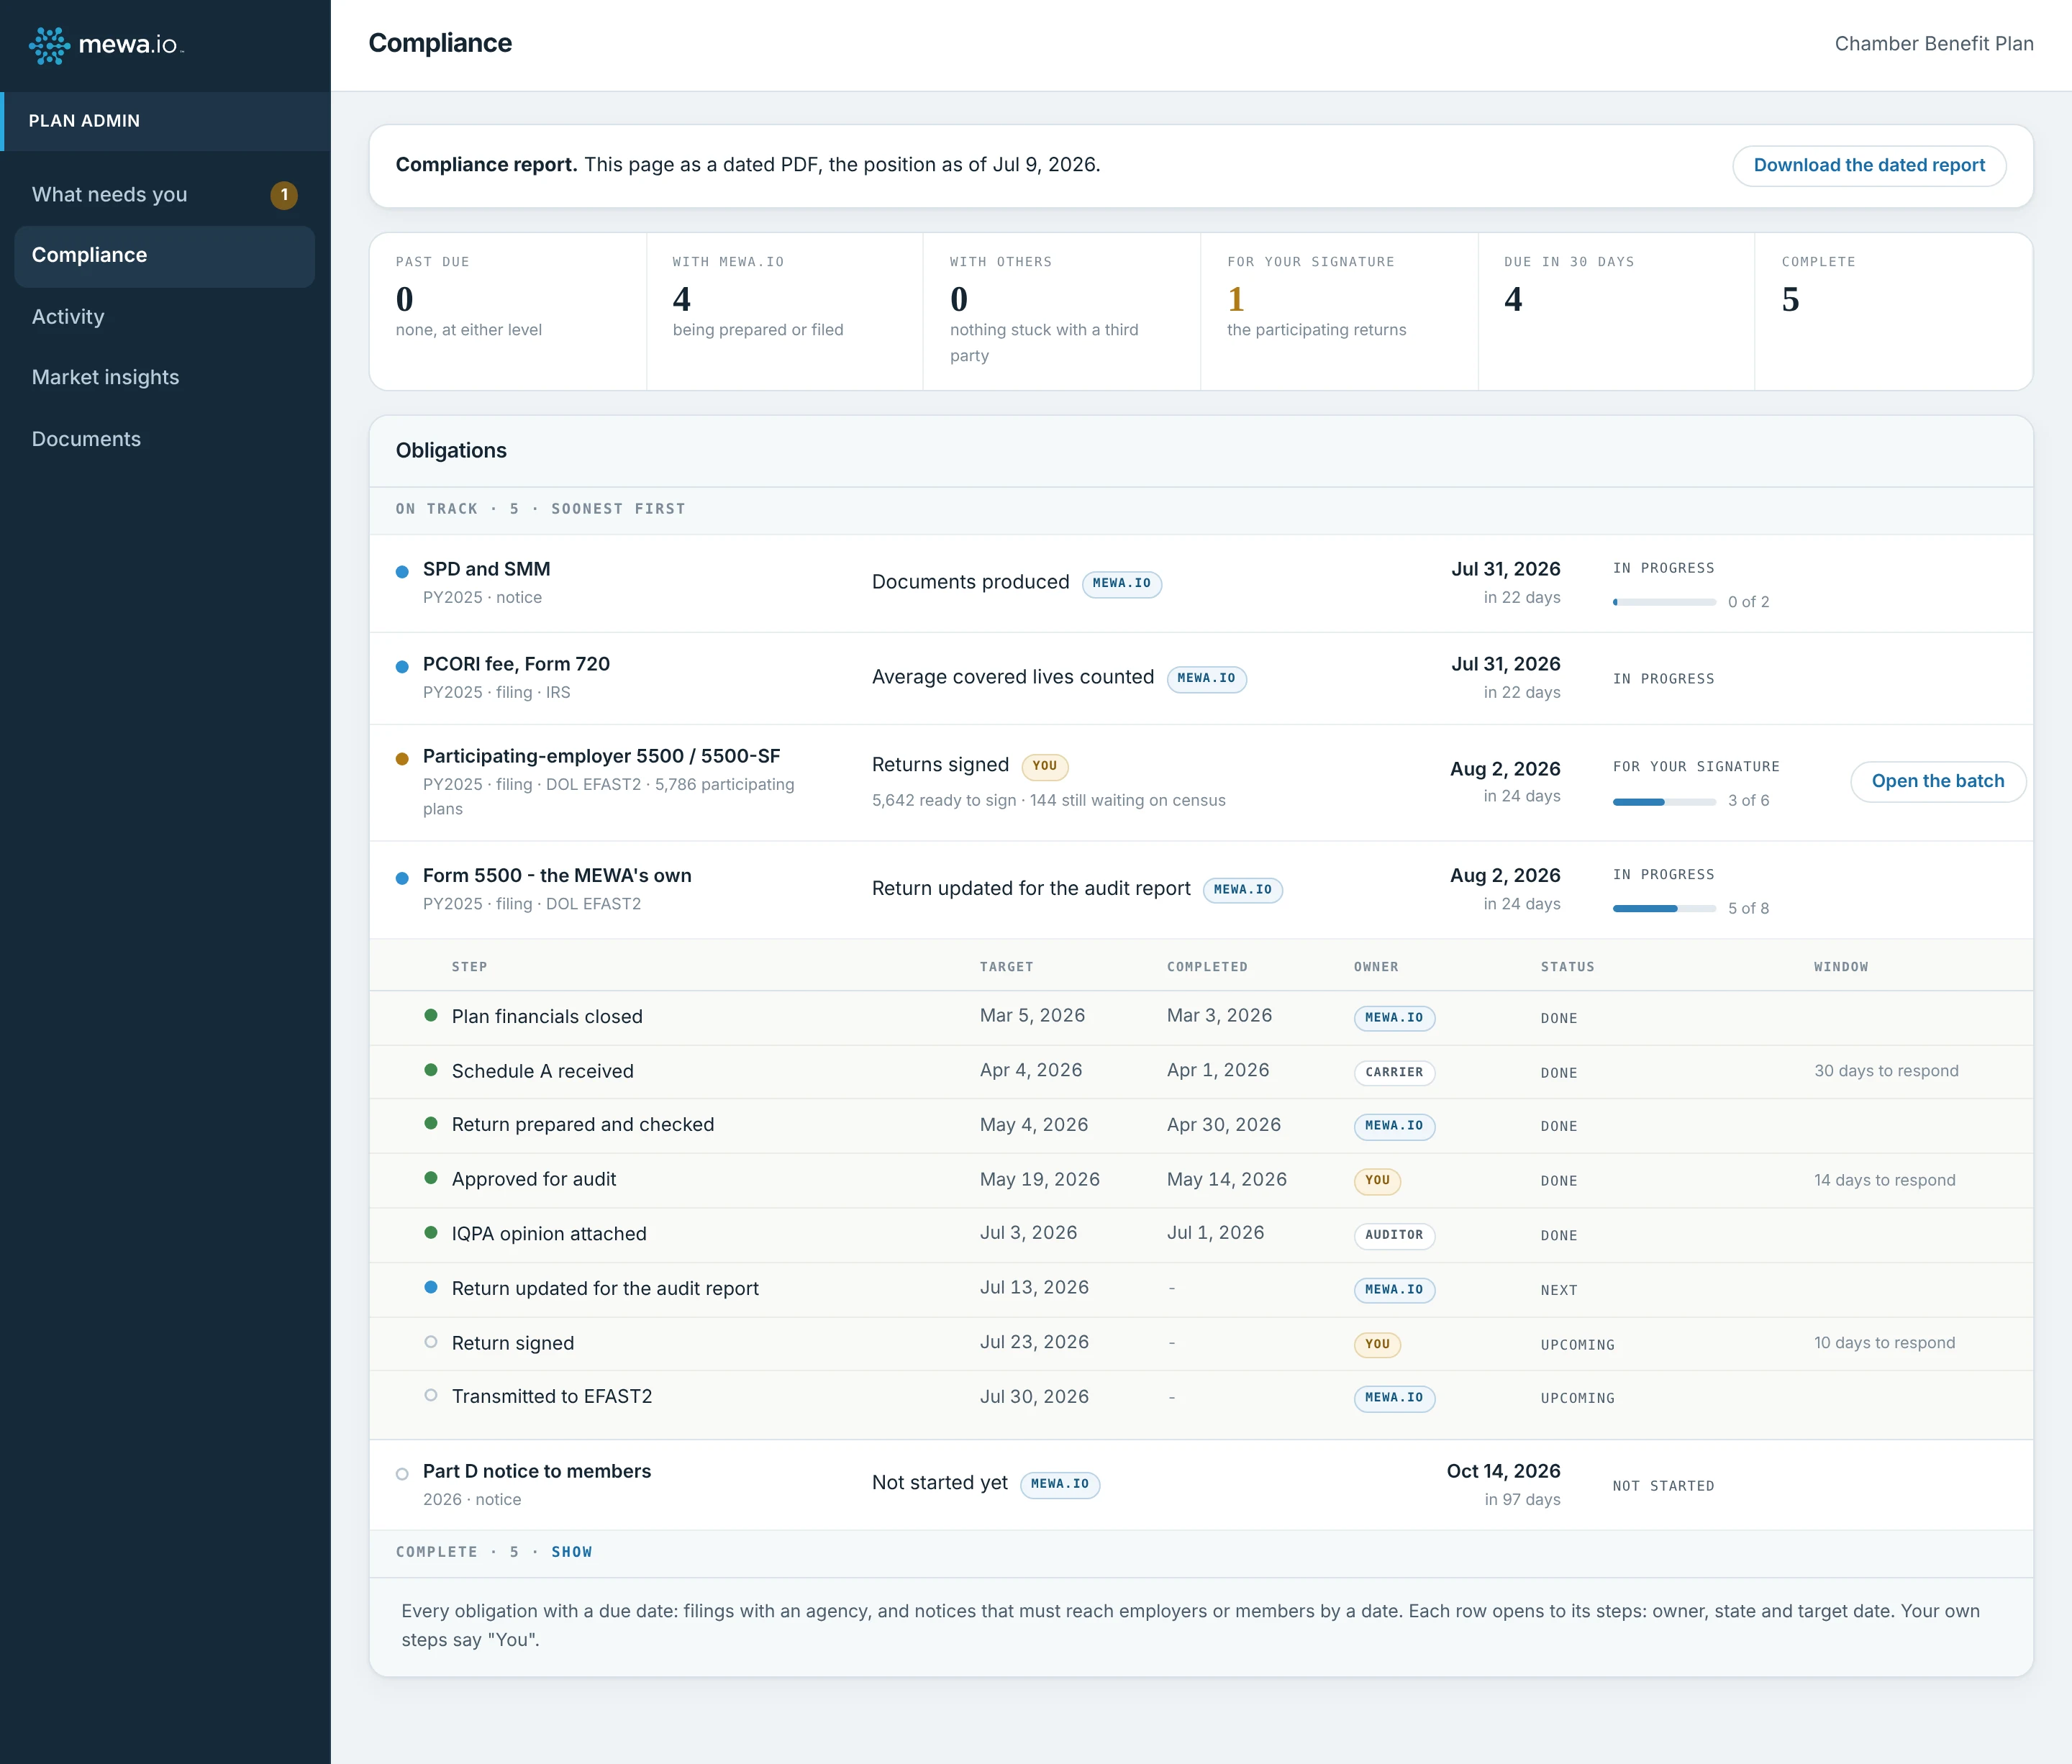Click the green dot beside Plan financials closed

coord(431,1015)
